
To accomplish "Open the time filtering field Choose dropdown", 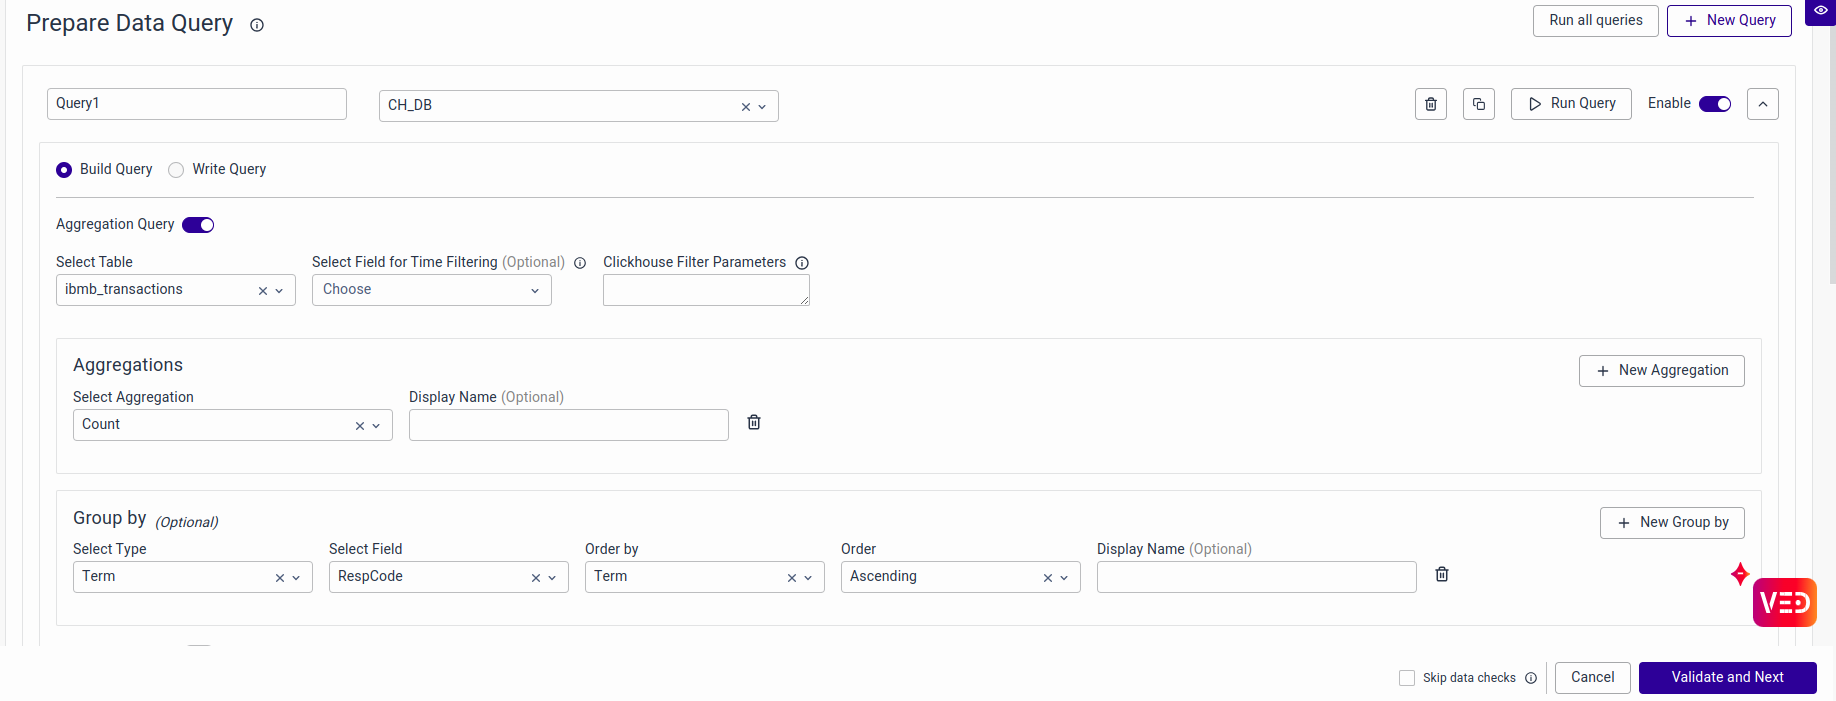I will (x=431, y=290).
